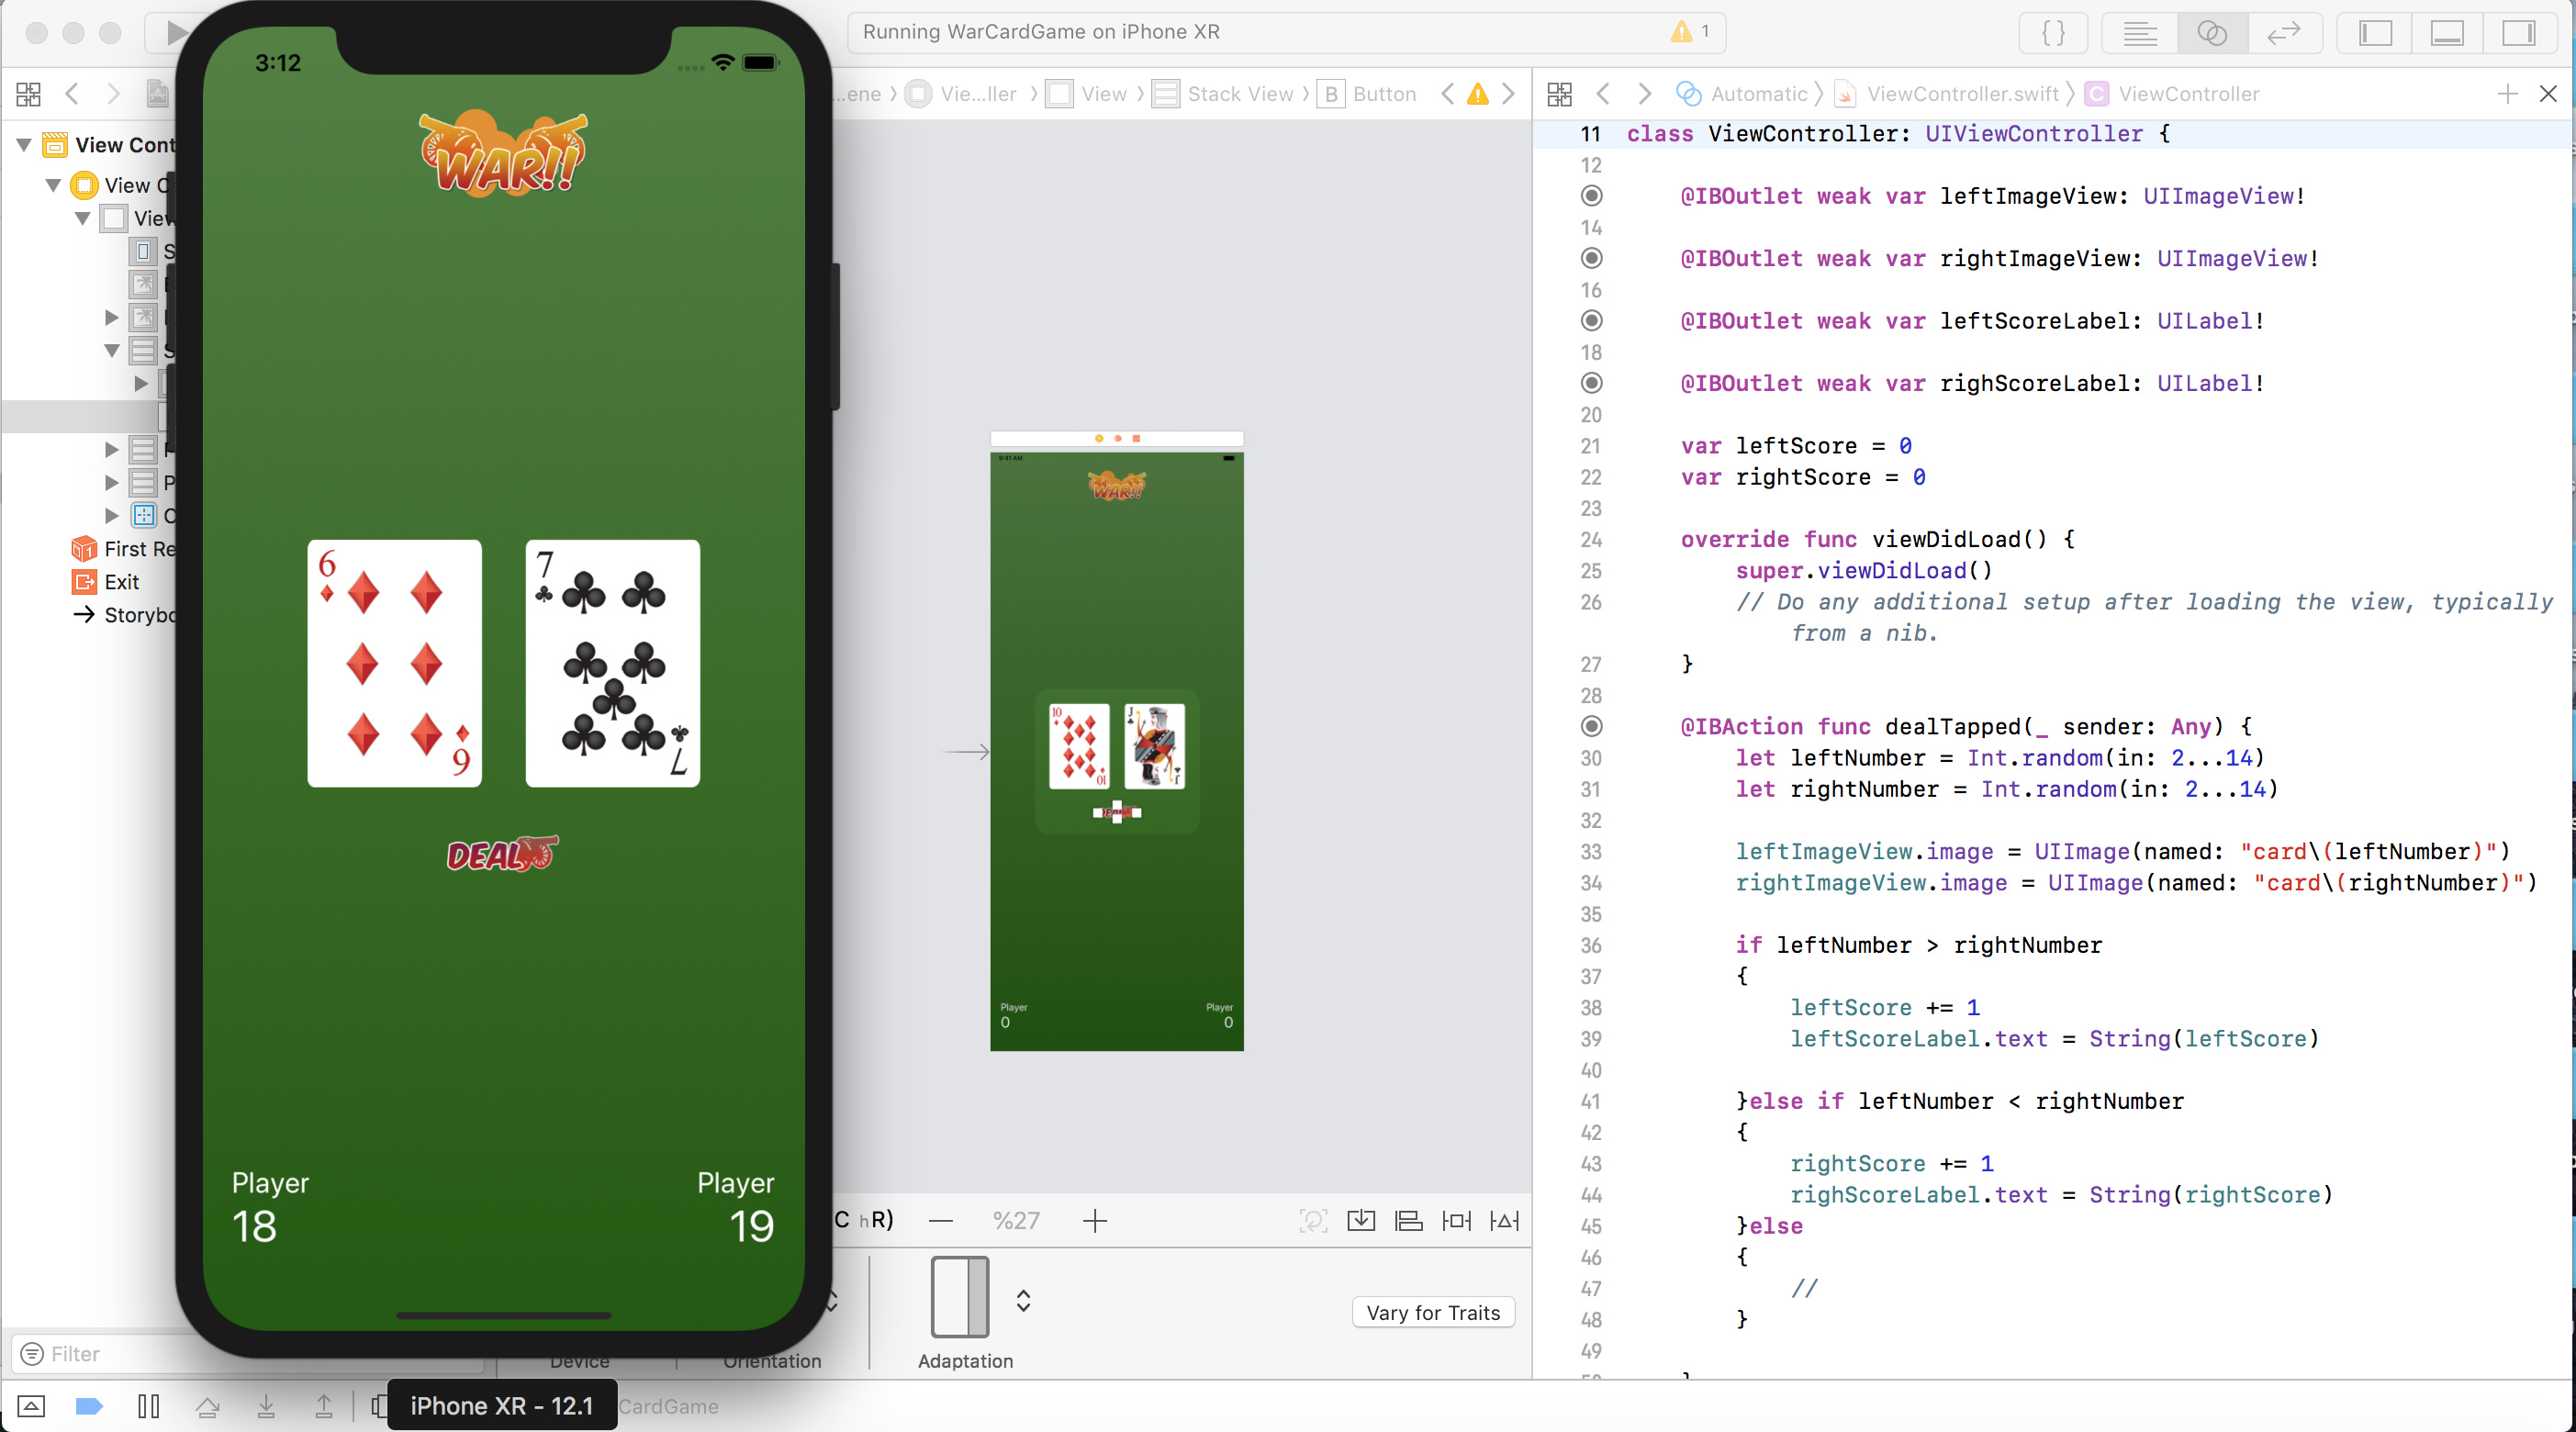The width and height of the screenshot is (2576, 1432).
Task: Toggle the Navigator panel visibility
Action: click(x=2375, y=33)
